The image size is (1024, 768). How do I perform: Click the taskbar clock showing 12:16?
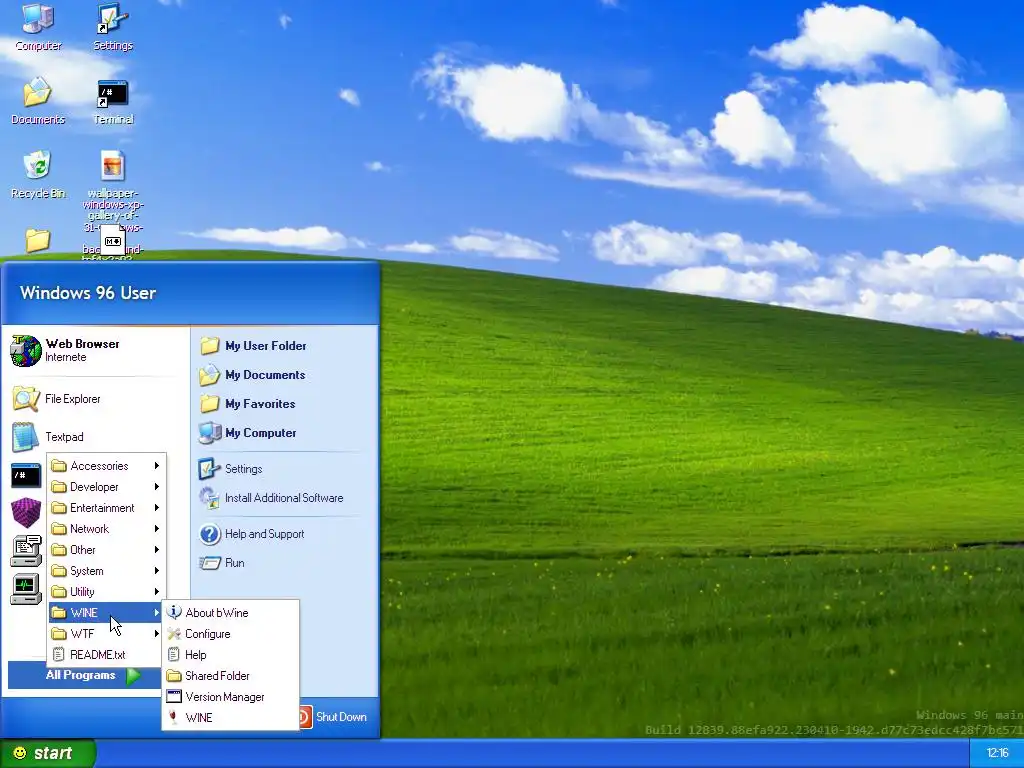tap(997, 753)
